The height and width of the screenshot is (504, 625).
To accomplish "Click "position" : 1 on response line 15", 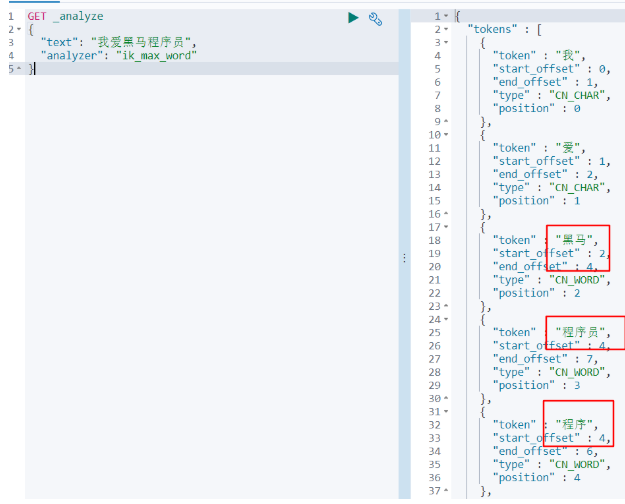I will click(x=537, y=201).
